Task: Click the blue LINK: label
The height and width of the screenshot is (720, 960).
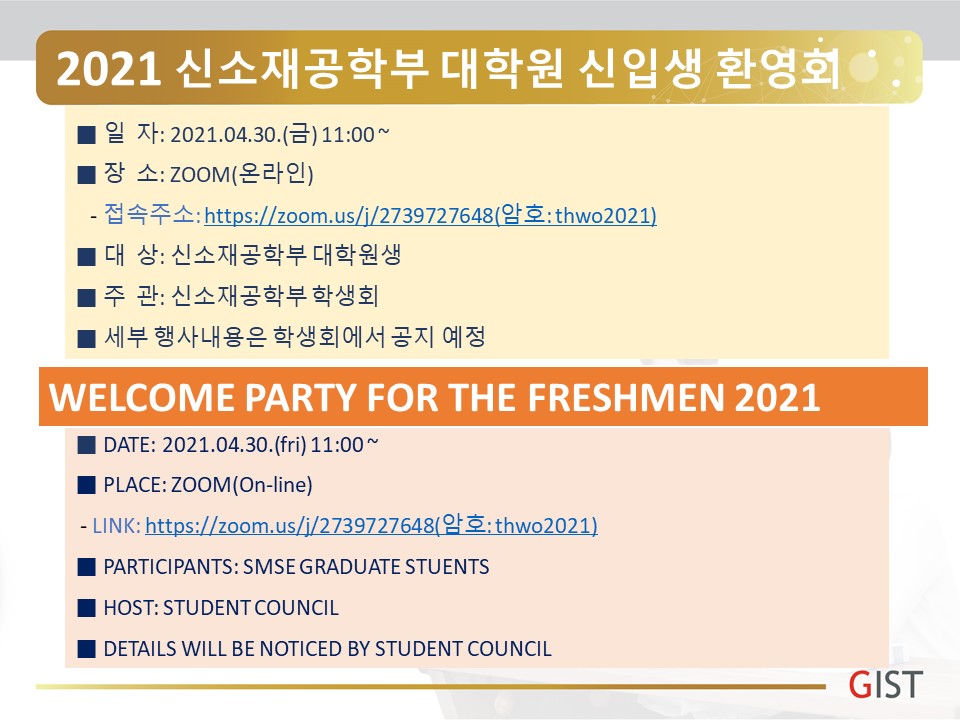Action: (117, 526)
